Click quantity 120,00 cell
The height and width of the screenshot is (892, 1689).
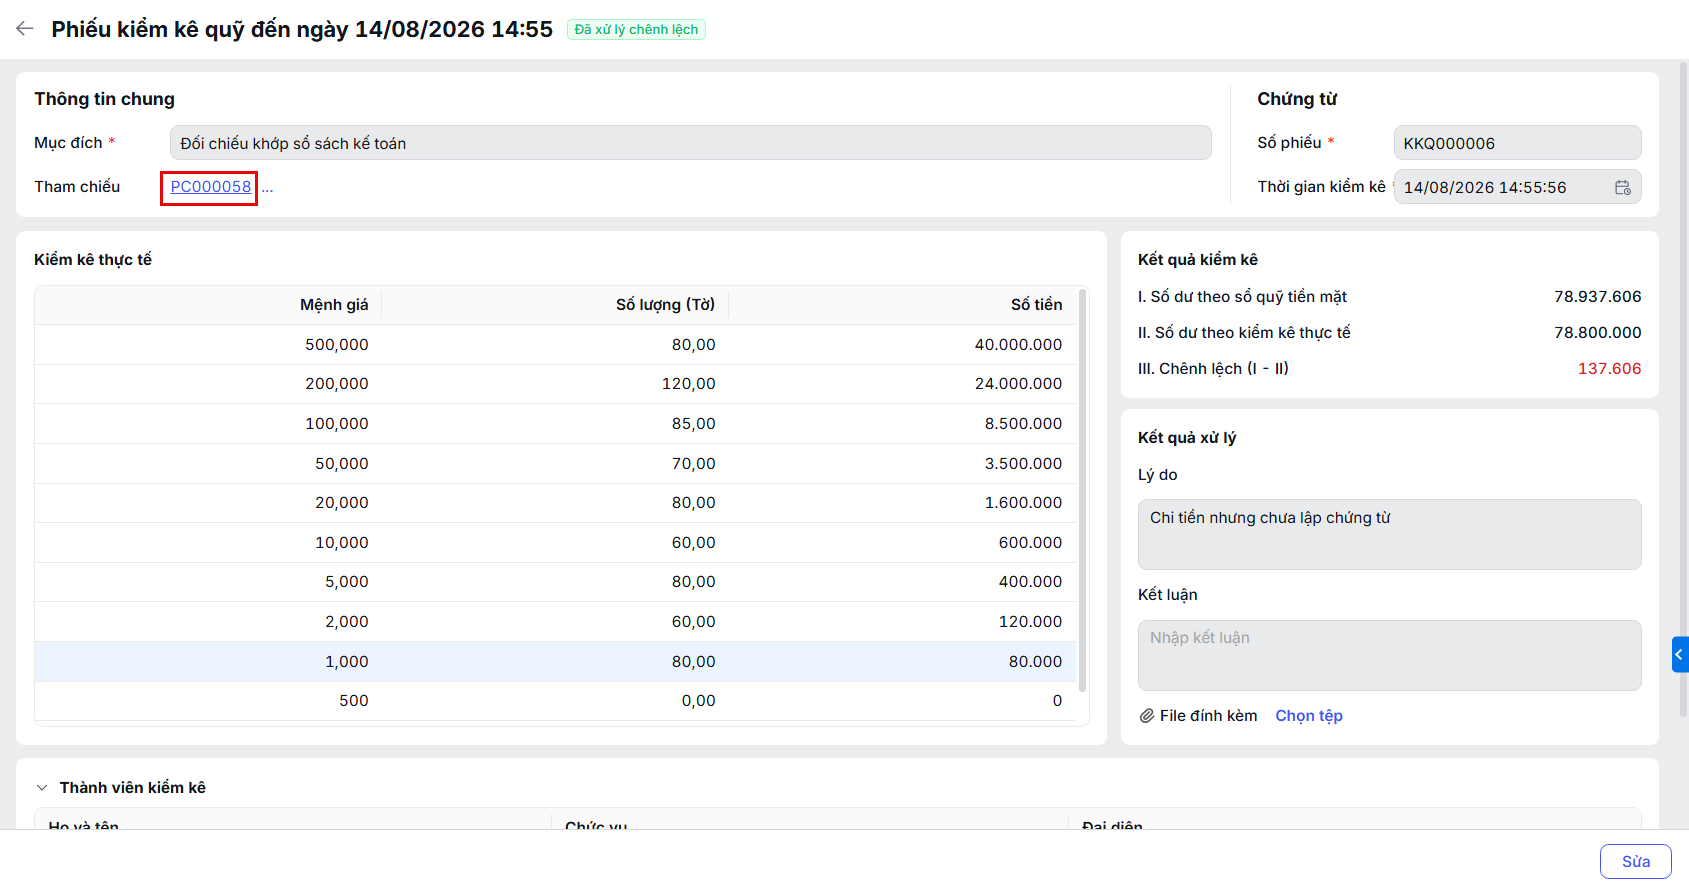tap(688, 384)
